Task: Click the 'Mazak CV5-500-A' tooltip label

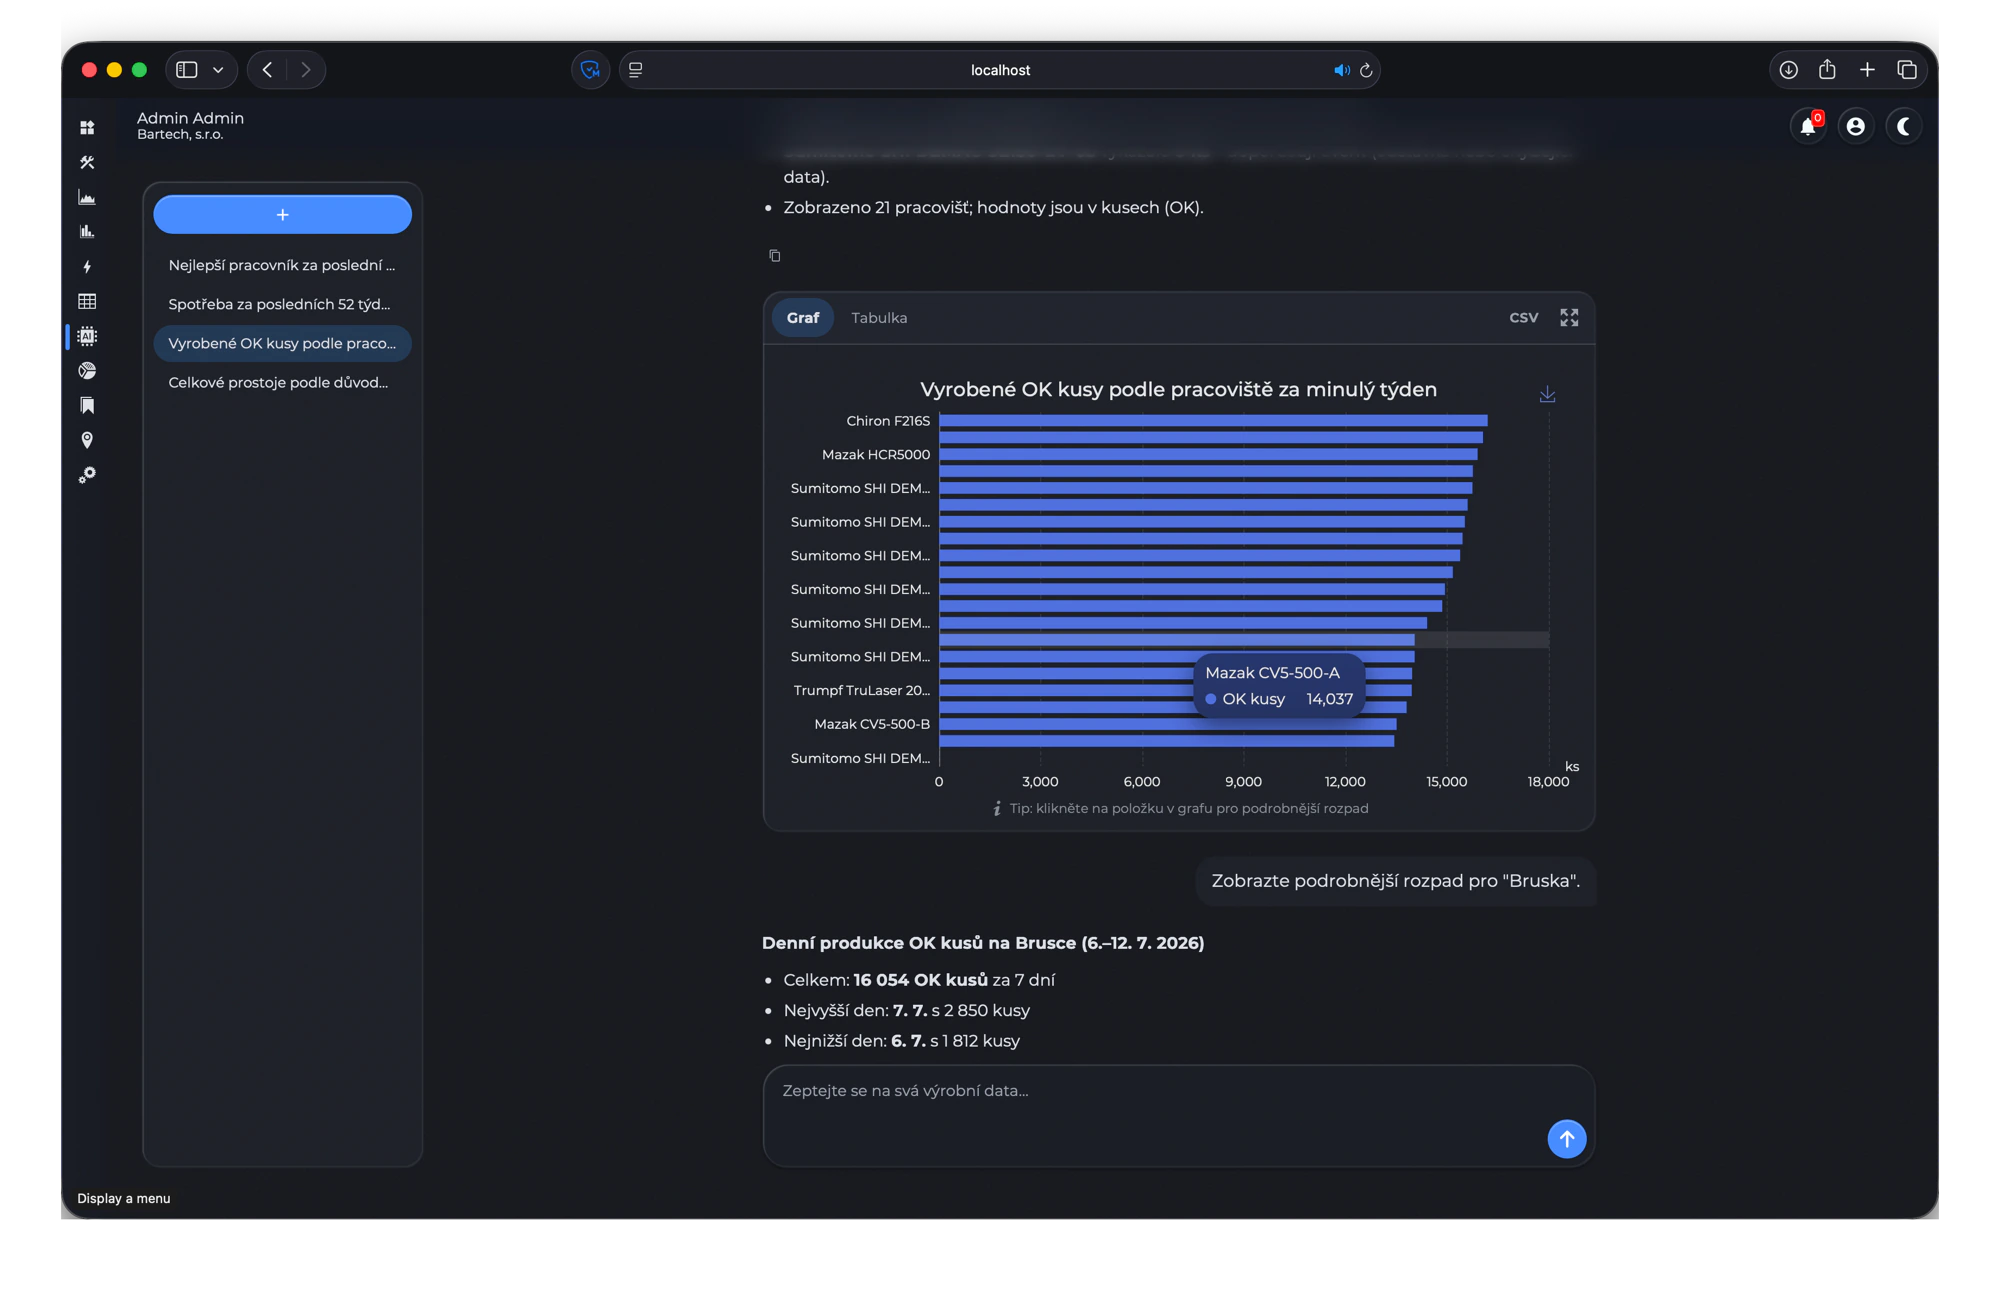Action: point(1272,673)
